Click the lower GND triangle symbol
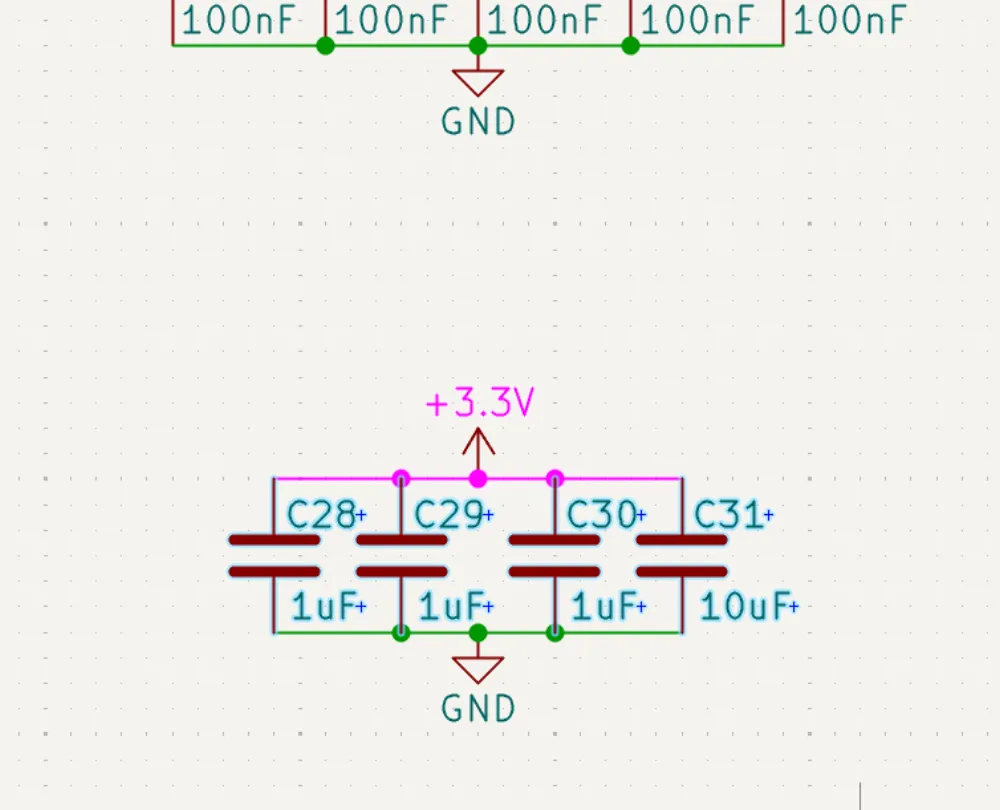The width and height of the screenshot is (1000, 810). pyautogui.click(x=478, y=669)
